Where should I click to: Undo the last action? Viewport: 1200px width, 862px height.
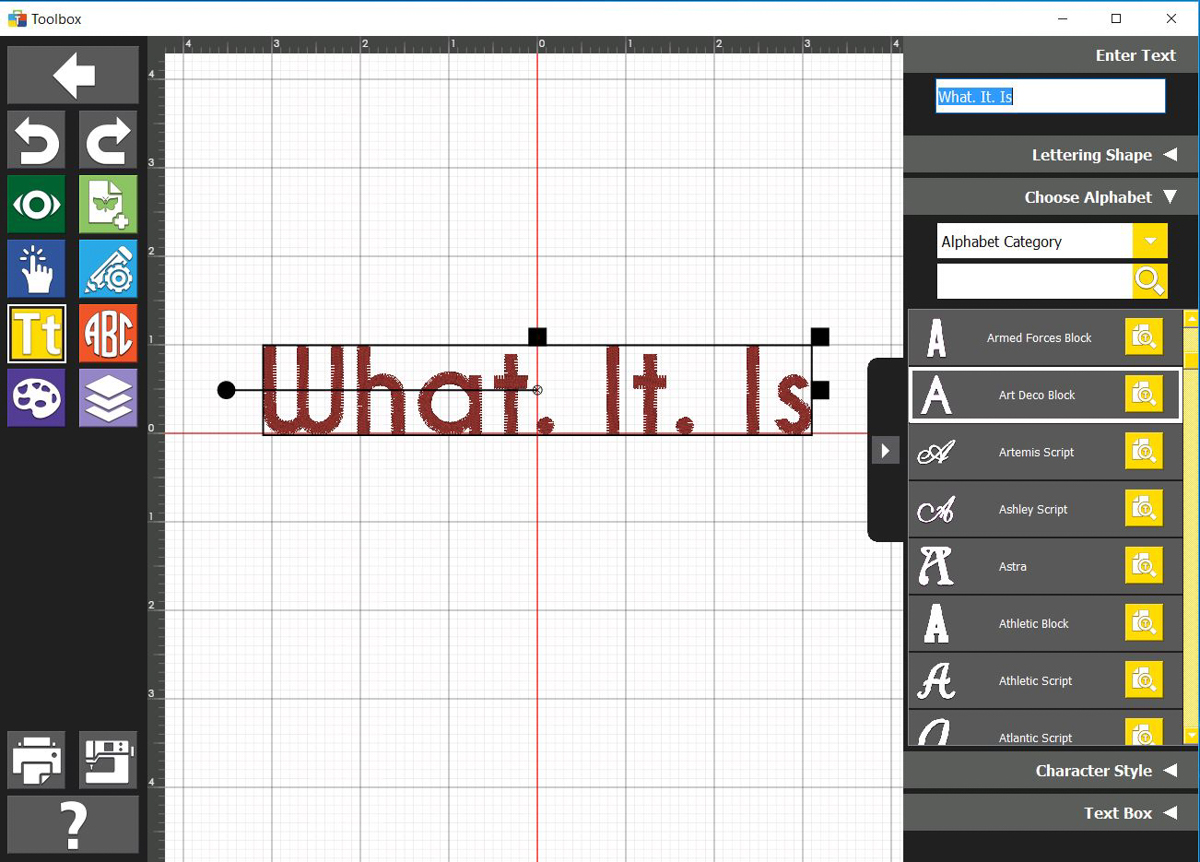[37, 139]
